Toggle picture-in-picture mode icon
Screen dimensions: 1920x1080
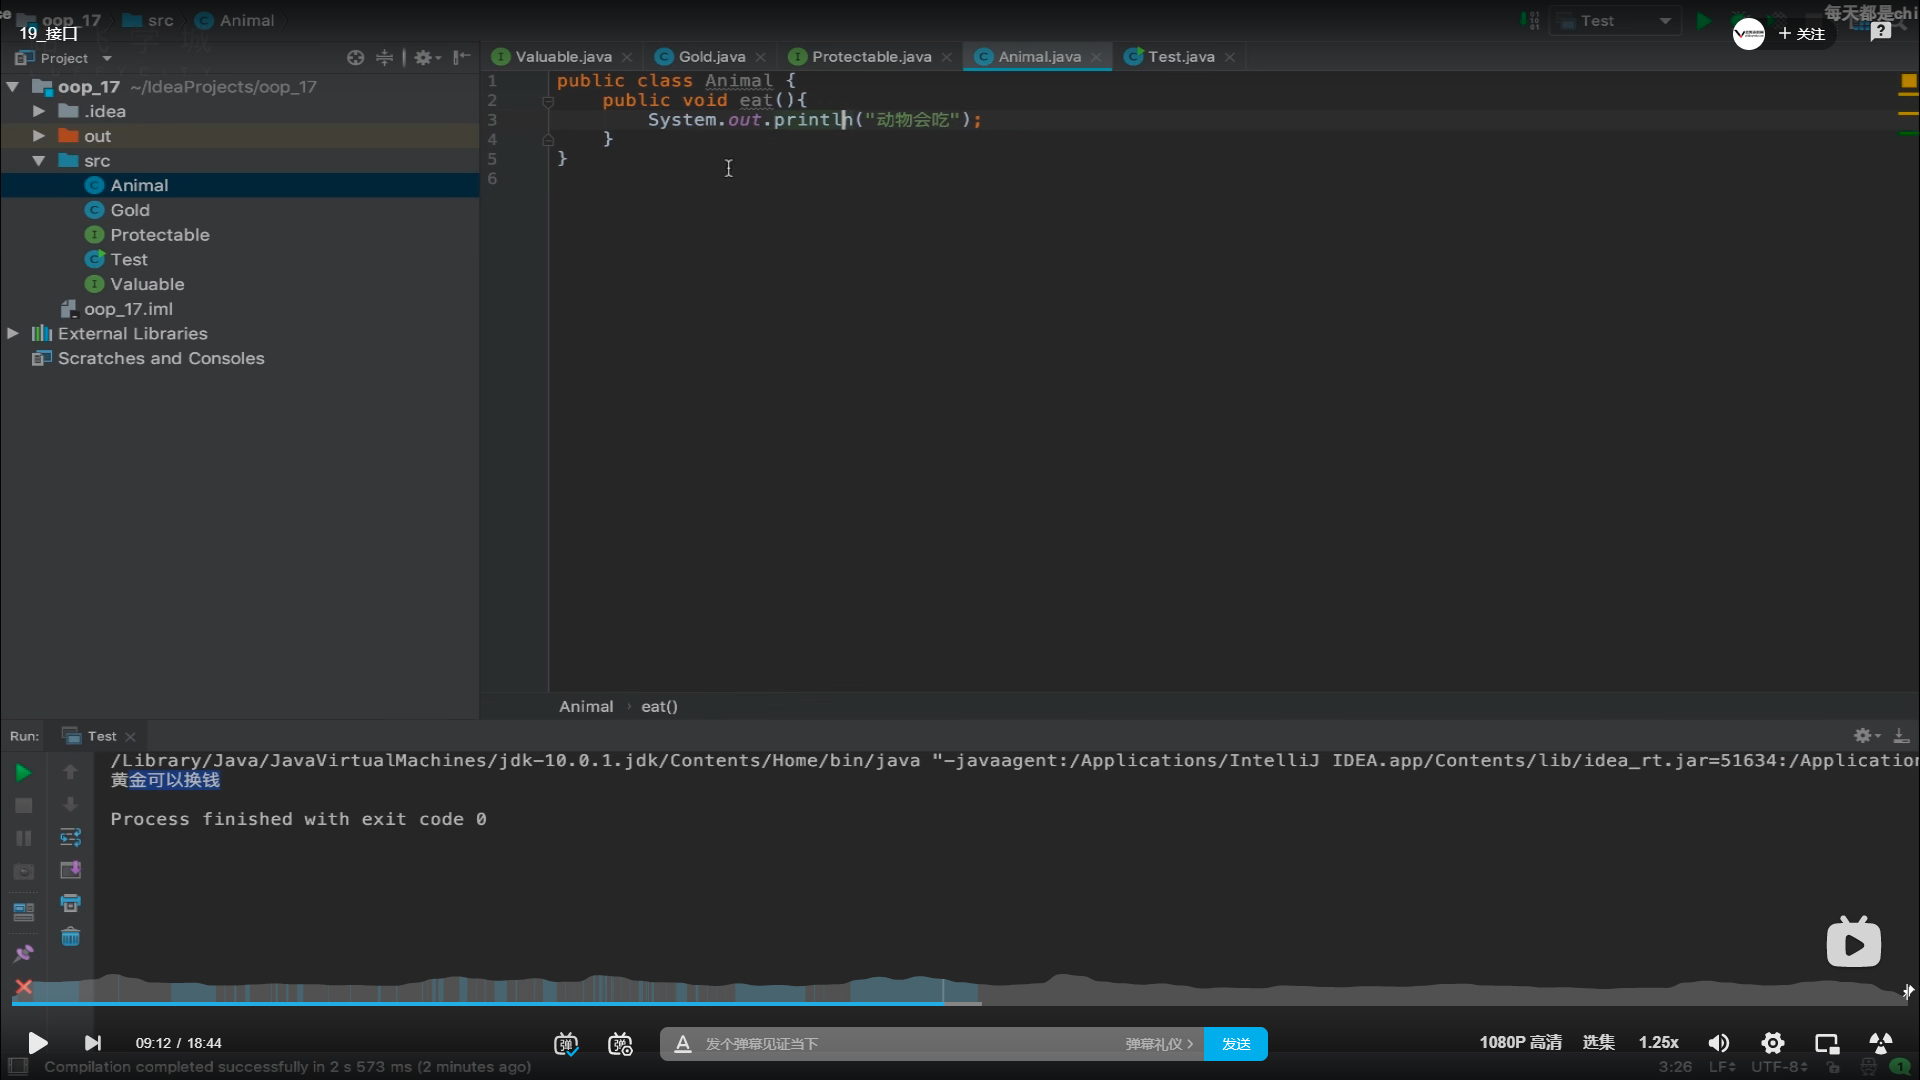[x=1826, y=1043]
